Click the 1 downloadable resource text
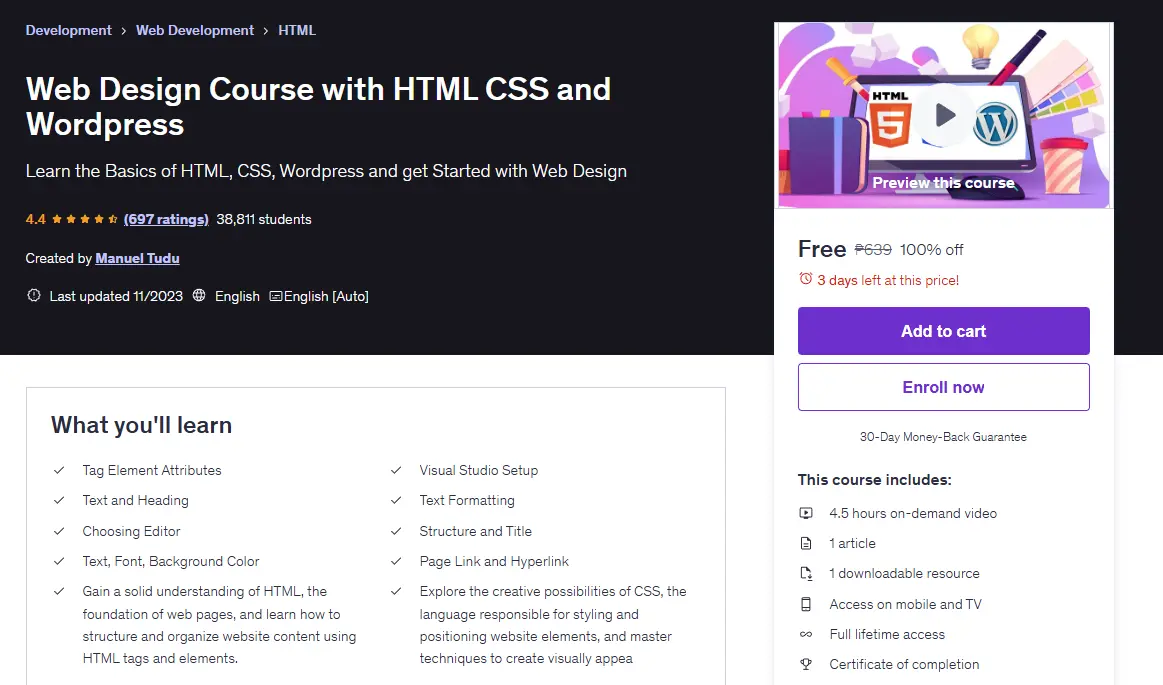Screen dimensions: 1163x685 pyautogui.click(x=904, y=573)
